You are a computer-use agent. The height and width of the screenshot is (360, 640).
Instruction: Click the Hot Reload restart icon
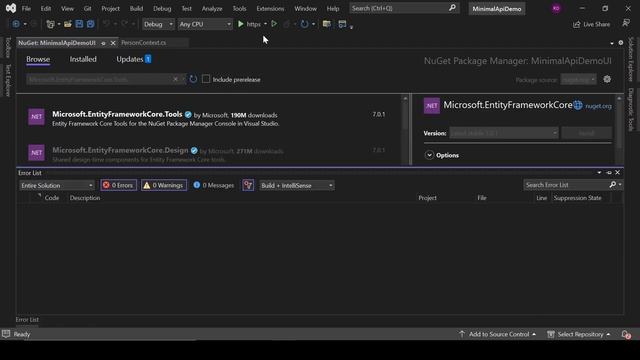tap(304, 24)
